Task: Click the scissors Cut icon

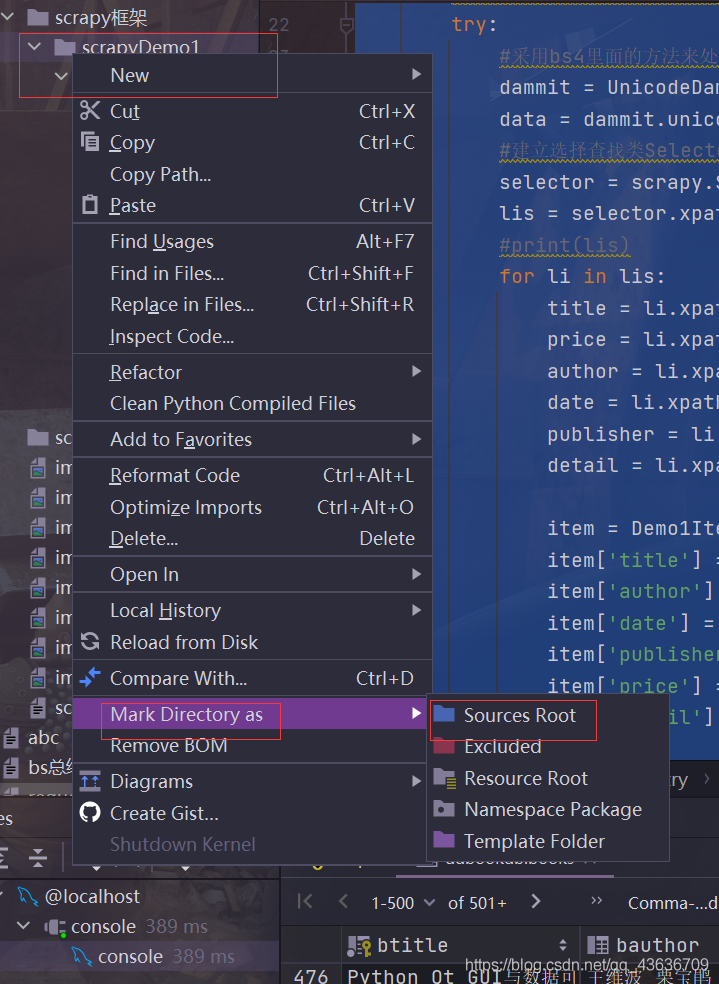Action: (90, 111)
